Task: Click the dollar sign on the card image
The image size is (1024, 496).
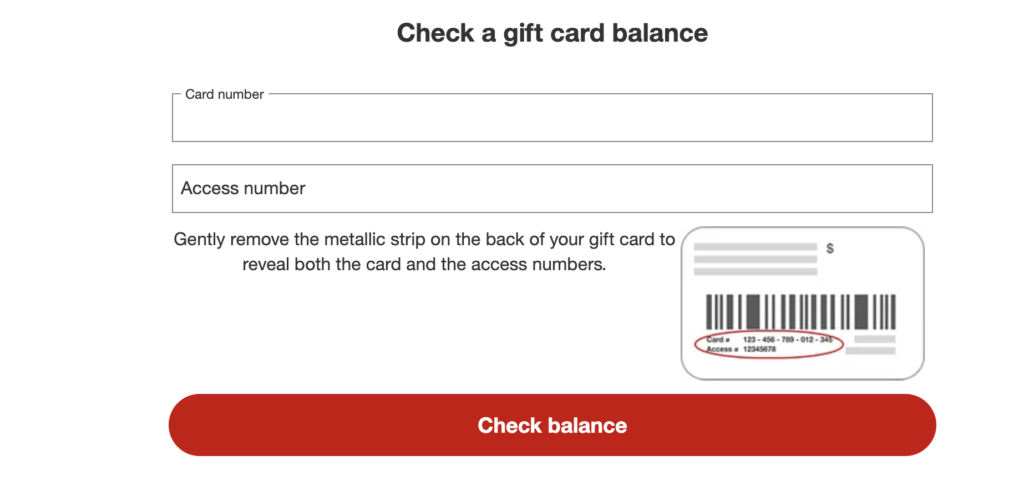Action: 830,248
